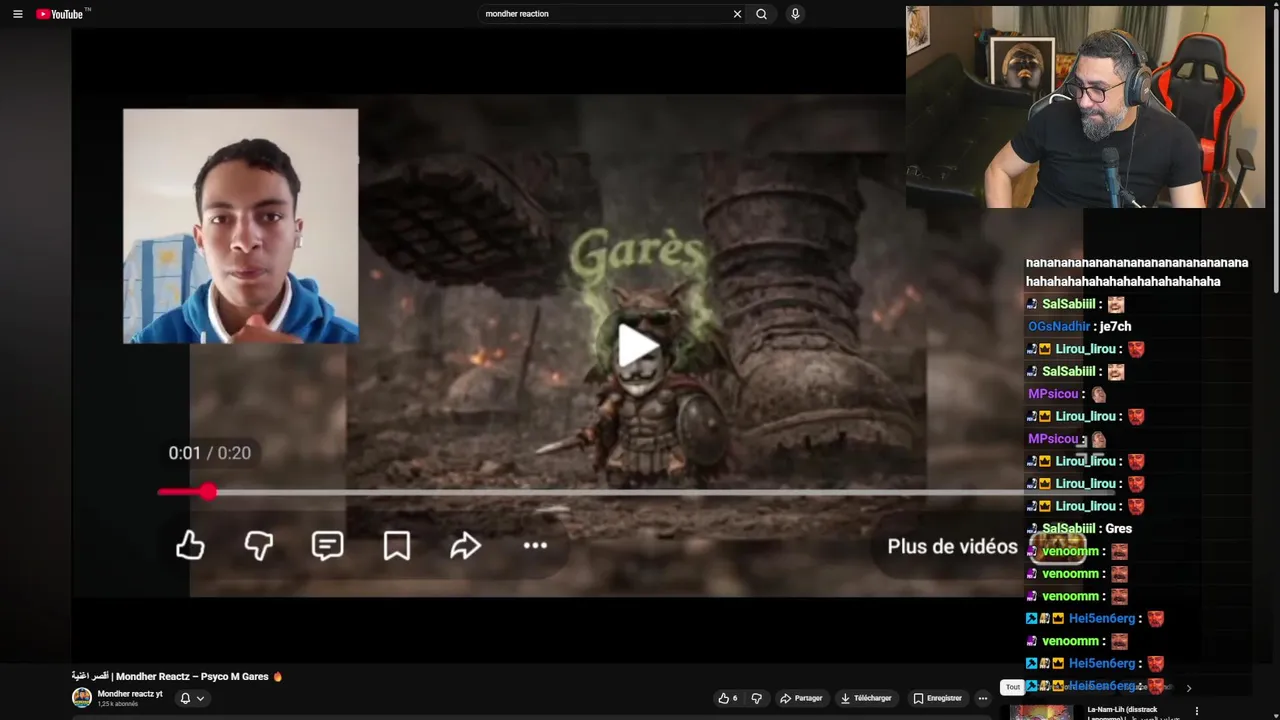
Task: Click the notification bell below the video
Action: [185, 698]
